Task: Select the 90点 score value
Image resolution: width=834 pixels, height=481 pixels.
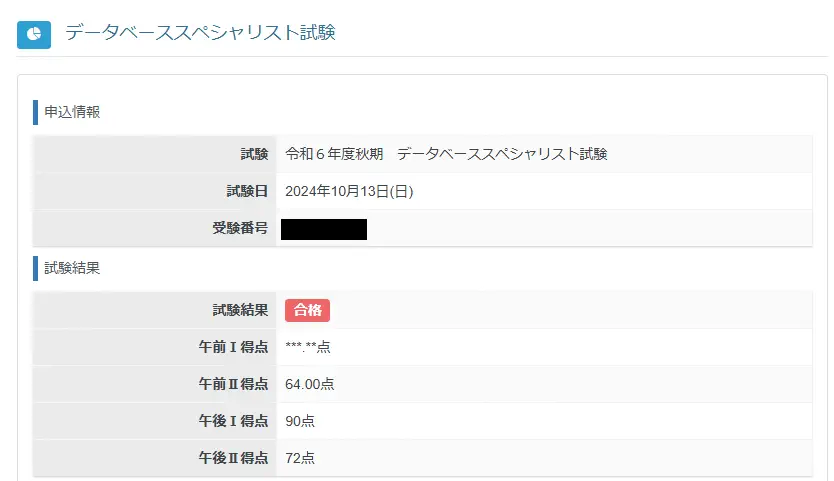Action: pyautogui.click(x=300, y=421)
